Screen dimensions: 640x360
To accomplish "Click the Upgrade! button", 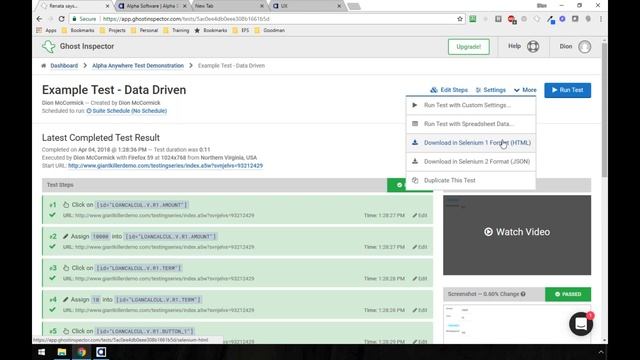I will pyautogui.click(x=469, y=47).
